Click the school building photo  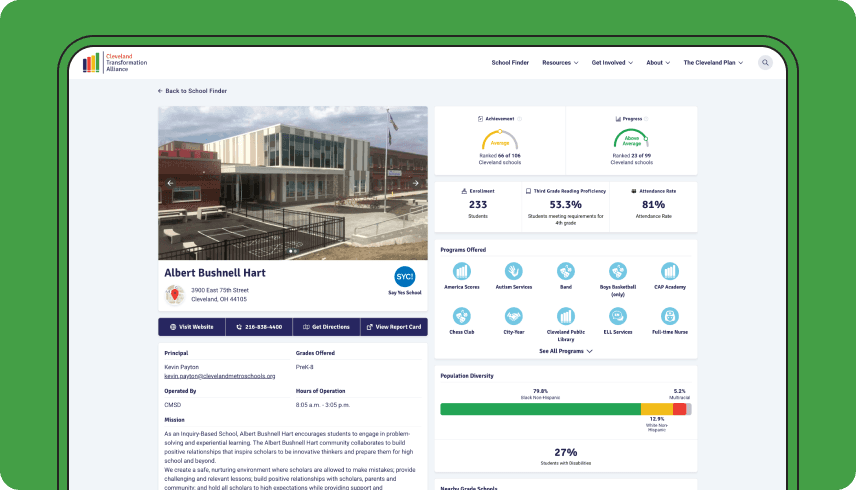(293, 183)
